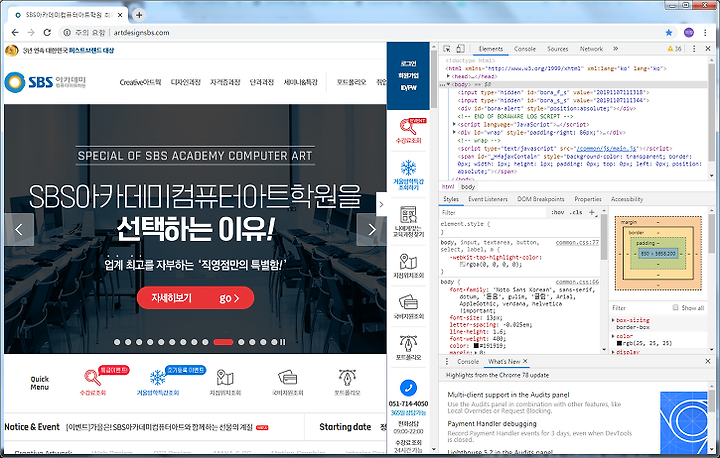Open common.css:66 stylesheet link
Screen dimensions: 720x458
[x=577, y=282]
